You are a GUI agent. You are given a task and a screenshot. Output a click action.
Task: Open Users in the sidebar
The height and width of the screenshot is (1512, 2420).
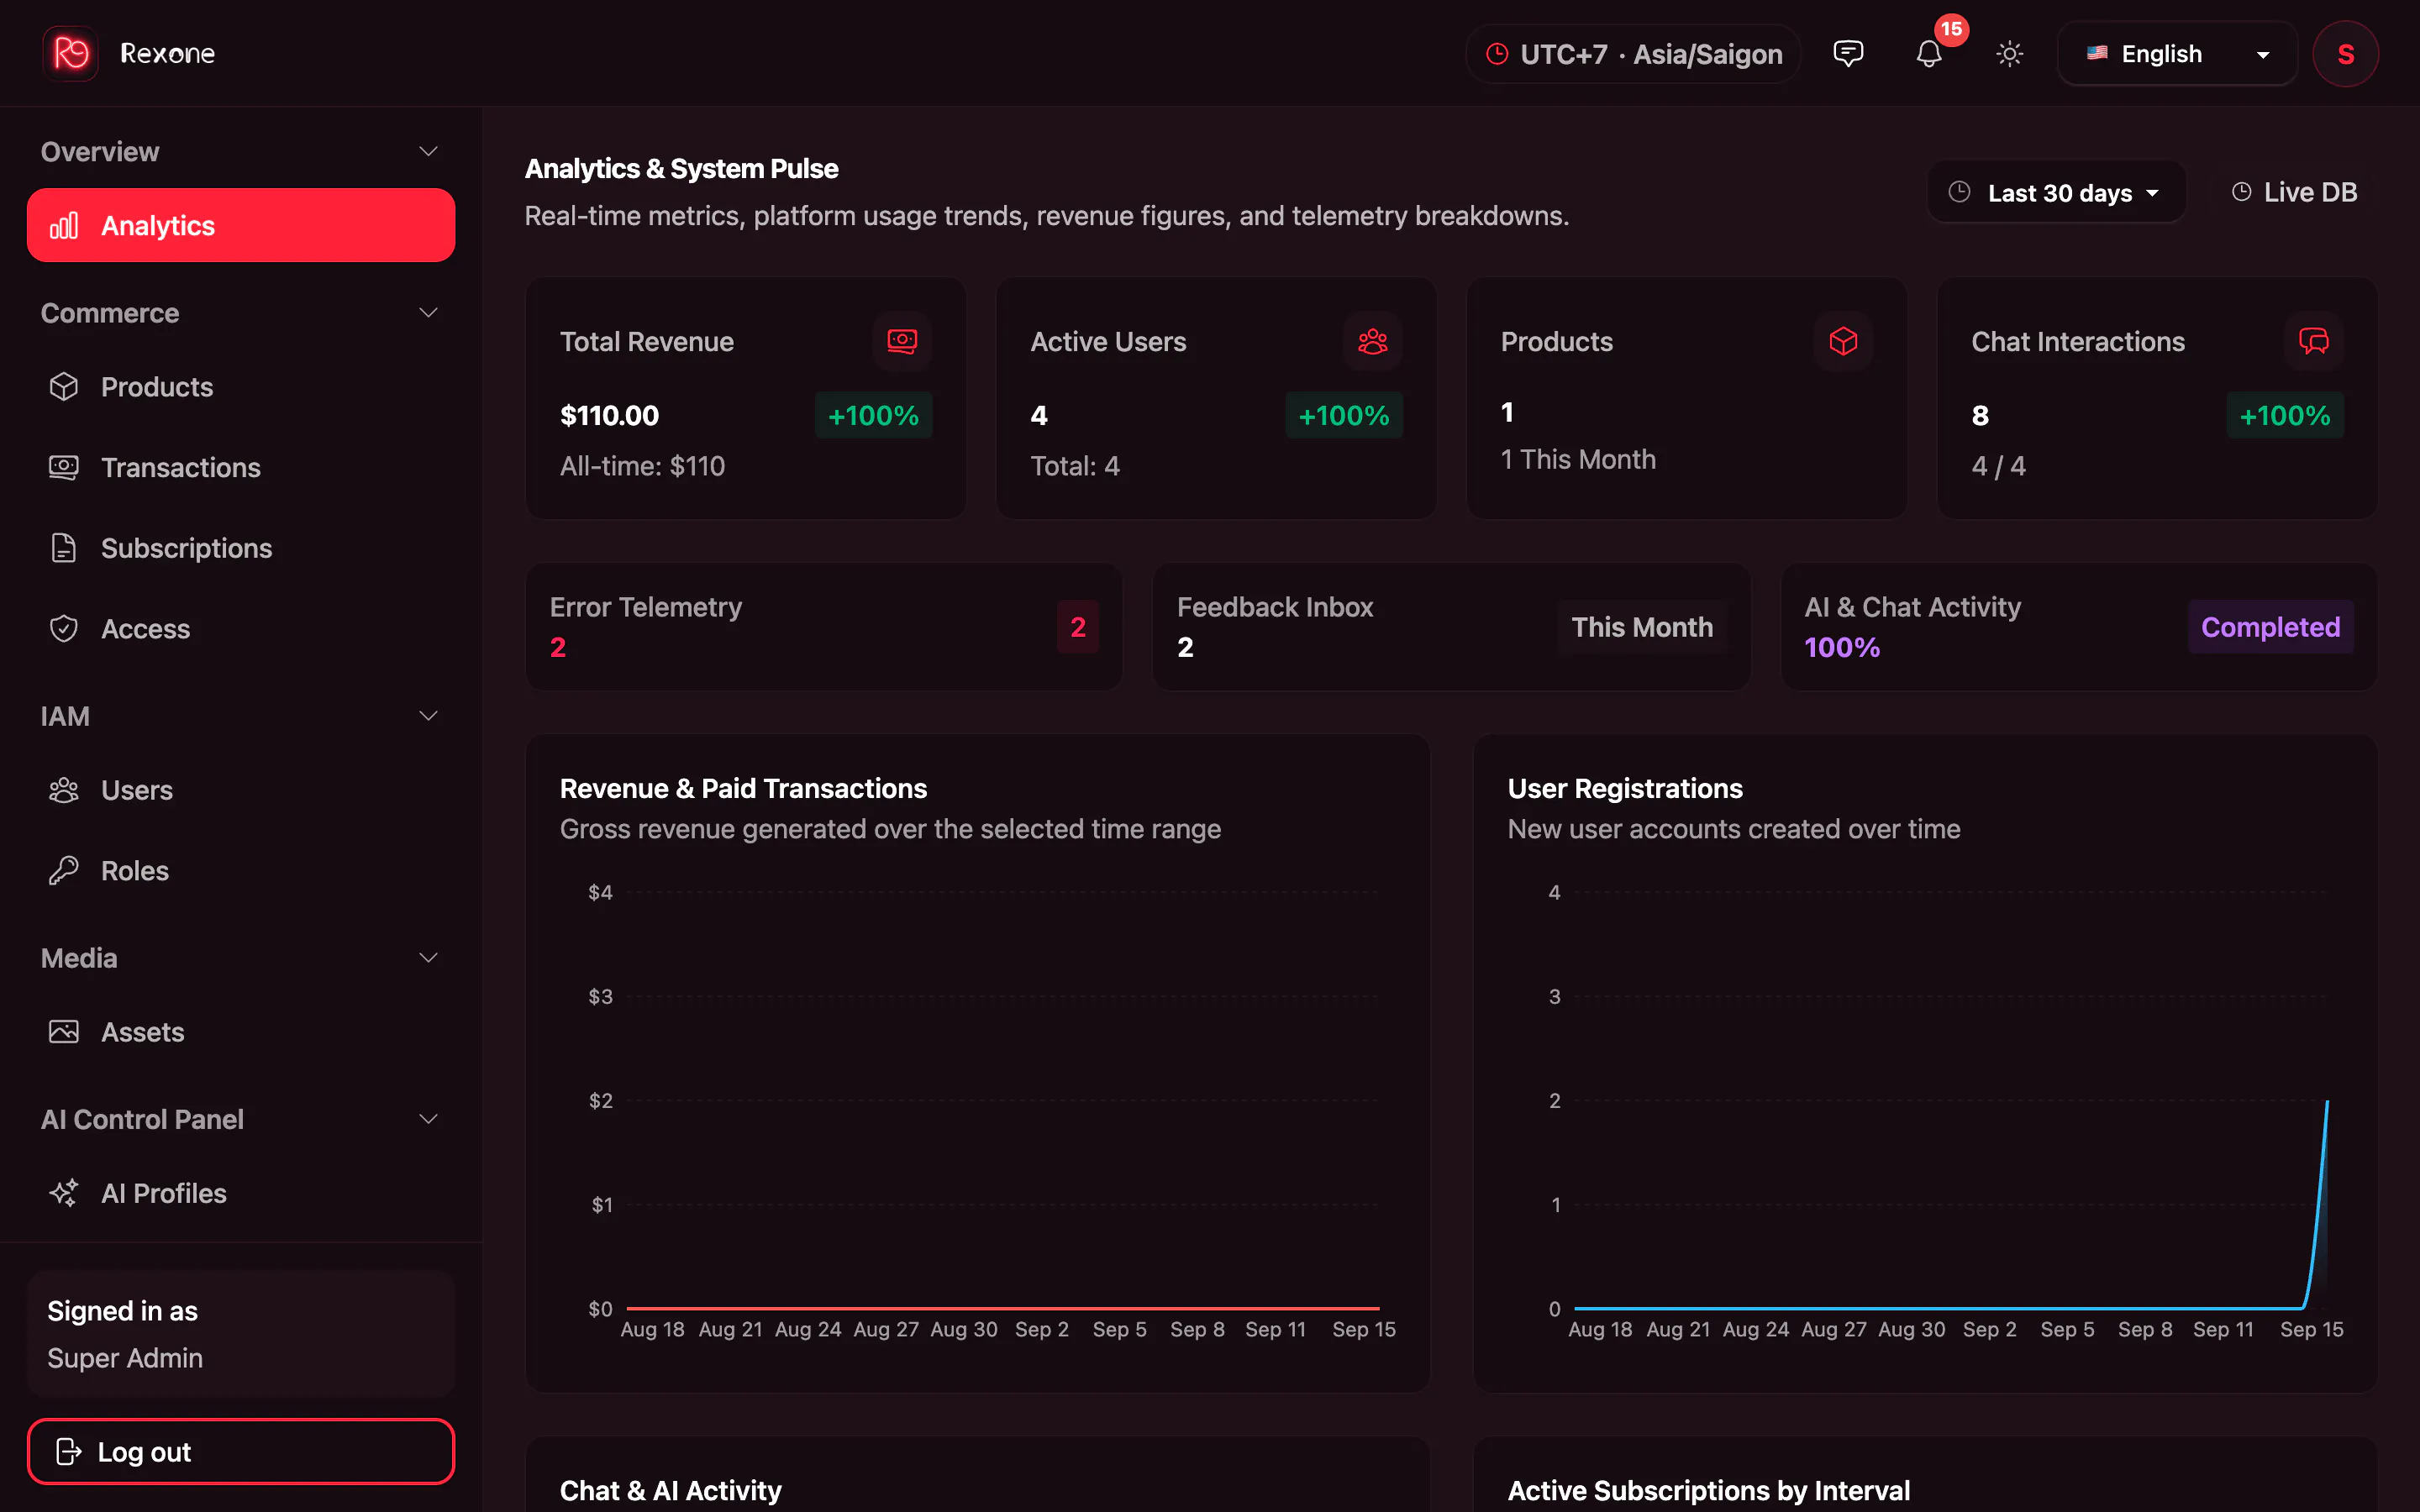tap(241, 790)
